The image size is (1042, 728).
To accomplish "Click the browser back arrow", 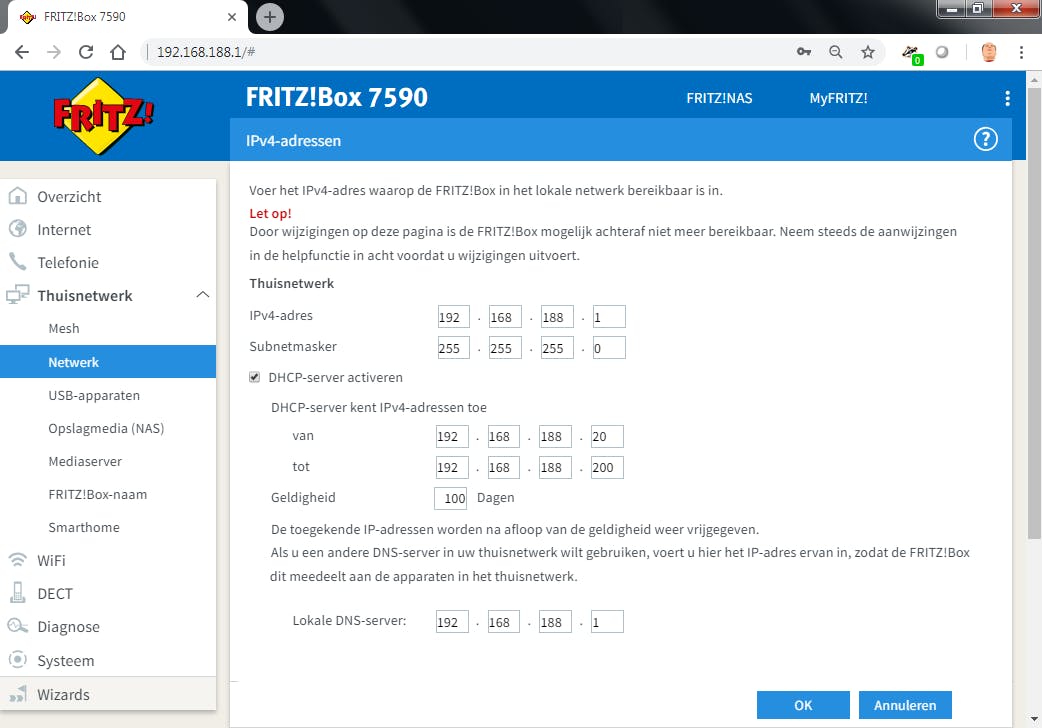I will (x=22, y=52).
